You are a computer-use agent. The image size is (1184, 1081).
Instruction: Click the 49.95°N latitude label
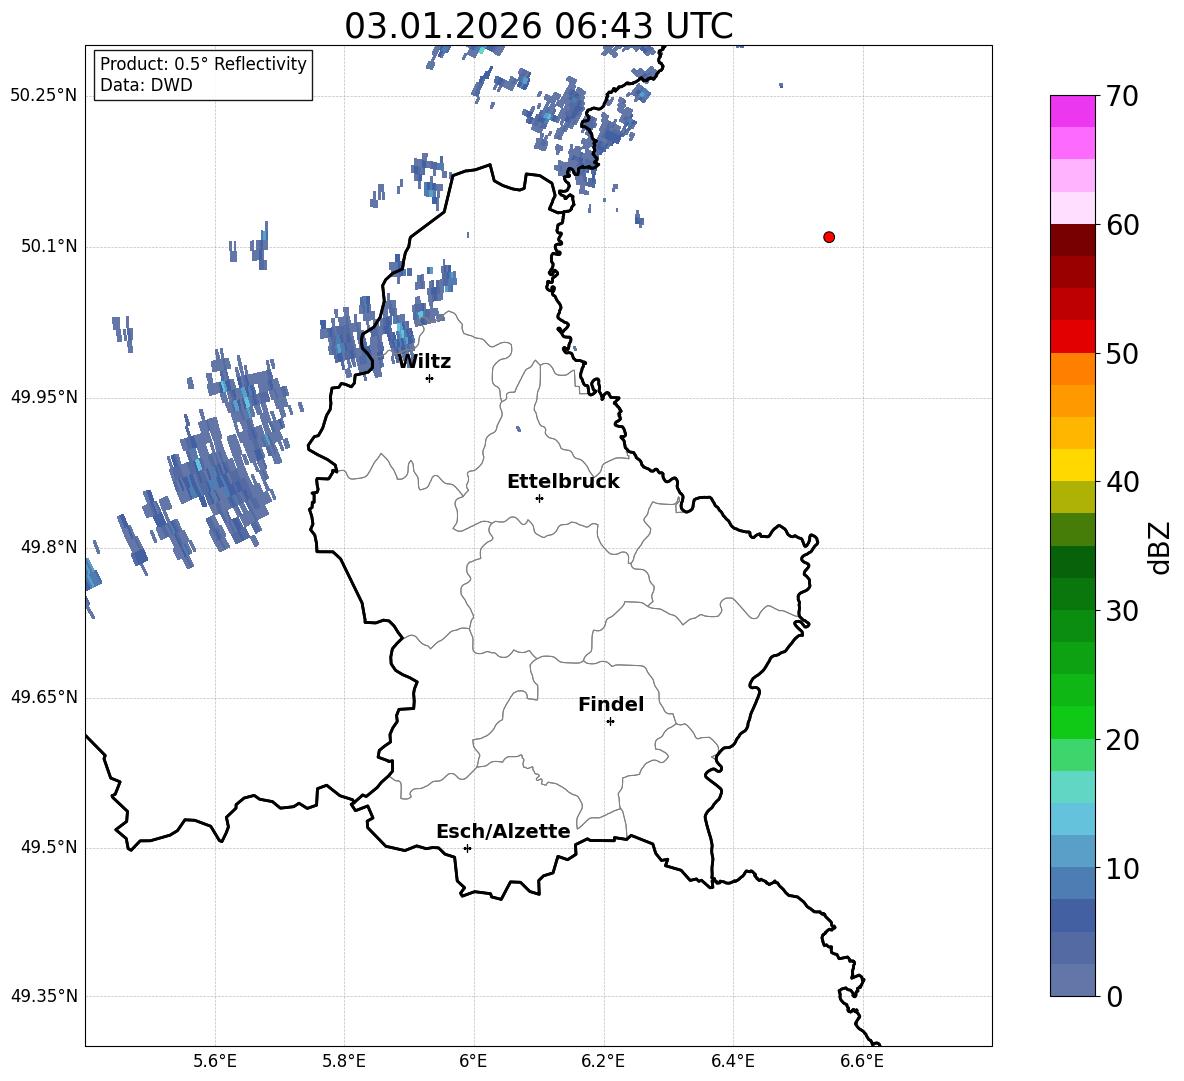click(44, 397)
